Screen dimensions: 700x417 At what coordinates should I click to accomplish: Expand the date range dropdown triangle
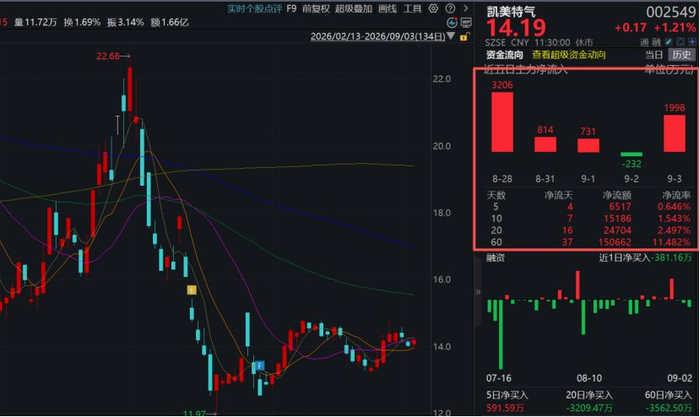click(451, 36)
